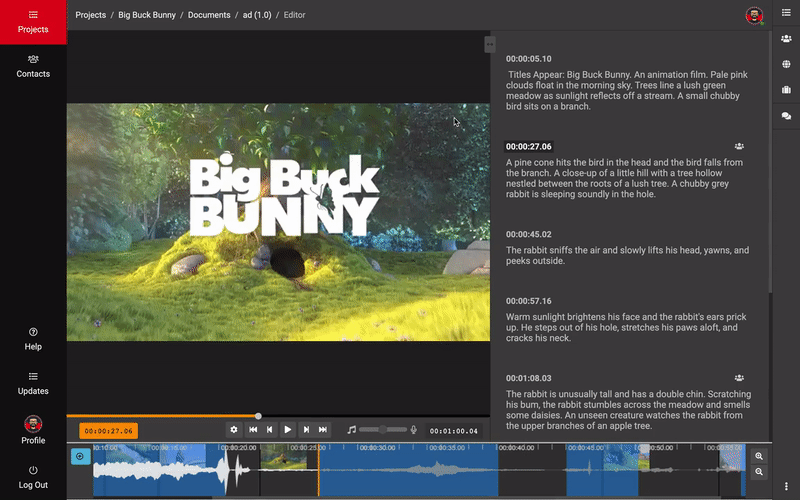The width and height of the screenshot is (800, 500).
Task: Open the globe panel in right sidebar
Action: (786, 65)
